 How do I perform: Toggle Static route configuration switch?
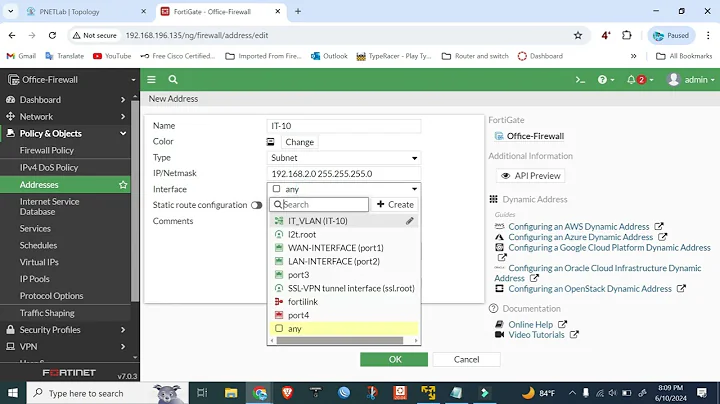click(257, 205)
